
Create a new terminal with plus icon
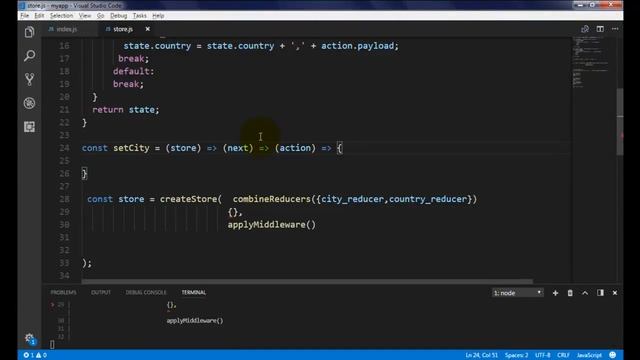555,293
